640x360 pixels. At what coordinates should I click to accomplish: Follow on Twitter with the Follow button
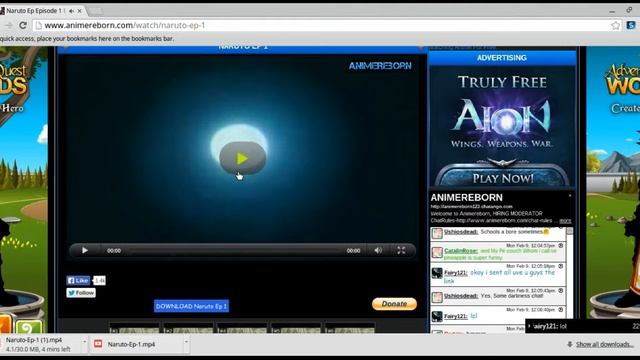81,293
